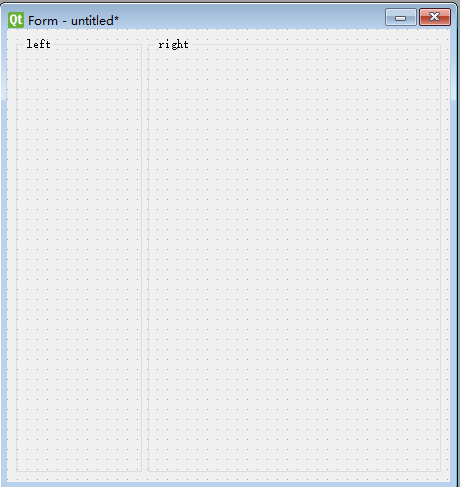
Task: Click the empty title bar area
Action: coord(250,18)
